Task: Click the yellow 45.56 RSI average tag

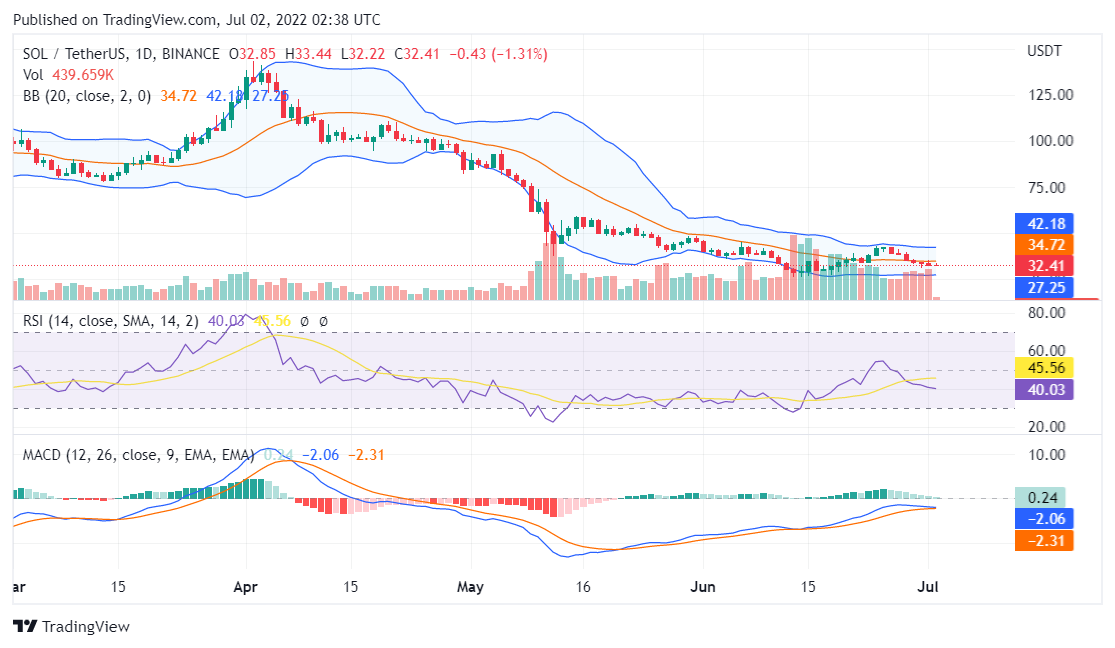Action: point(1043,367)
